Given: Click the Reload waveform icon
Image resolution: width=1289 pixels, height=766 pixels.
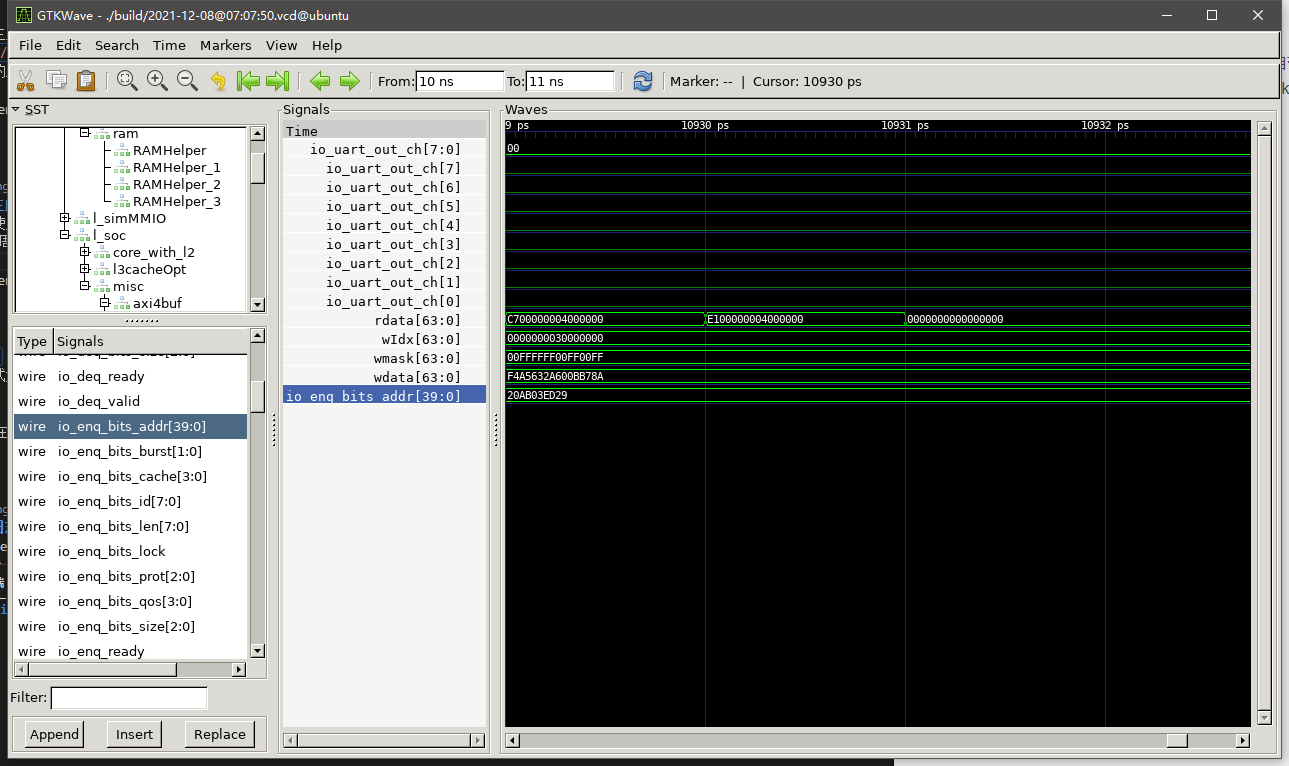Looking at the screenshot, I should tap(642, 81).
